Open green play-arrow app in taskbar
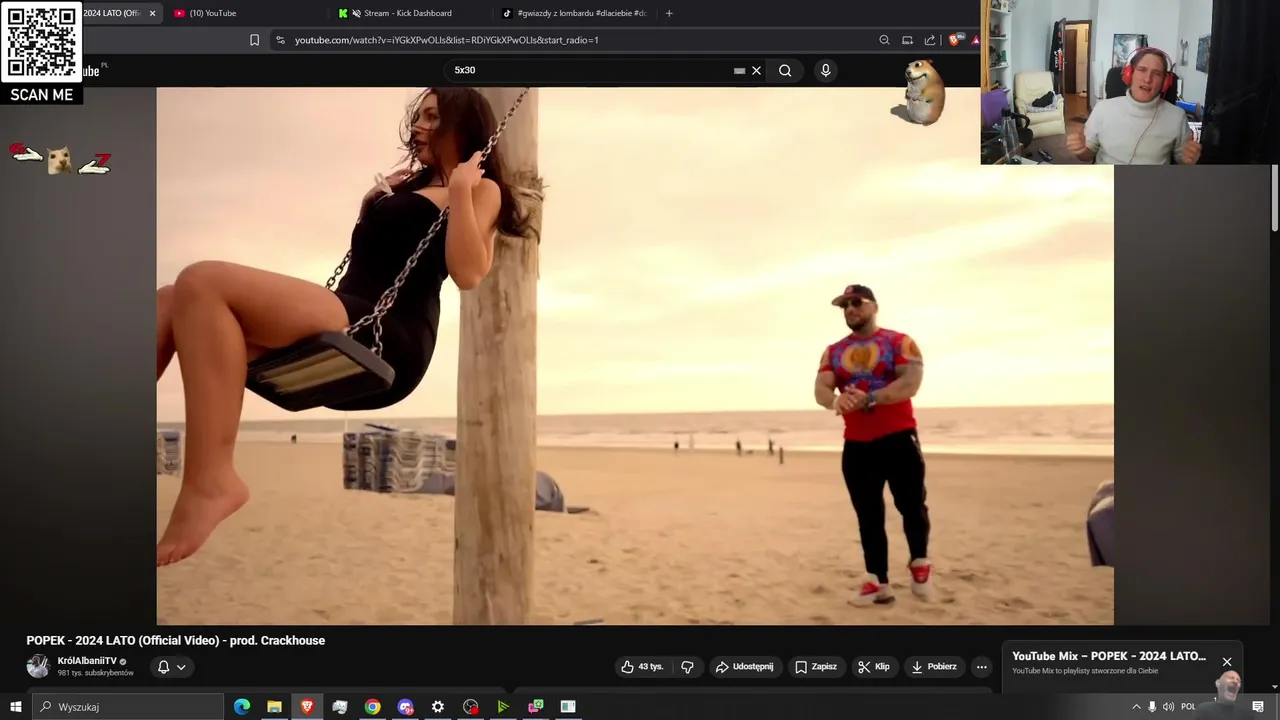Viewport: 1280px width, 720px height. click(x=503, y=707)
